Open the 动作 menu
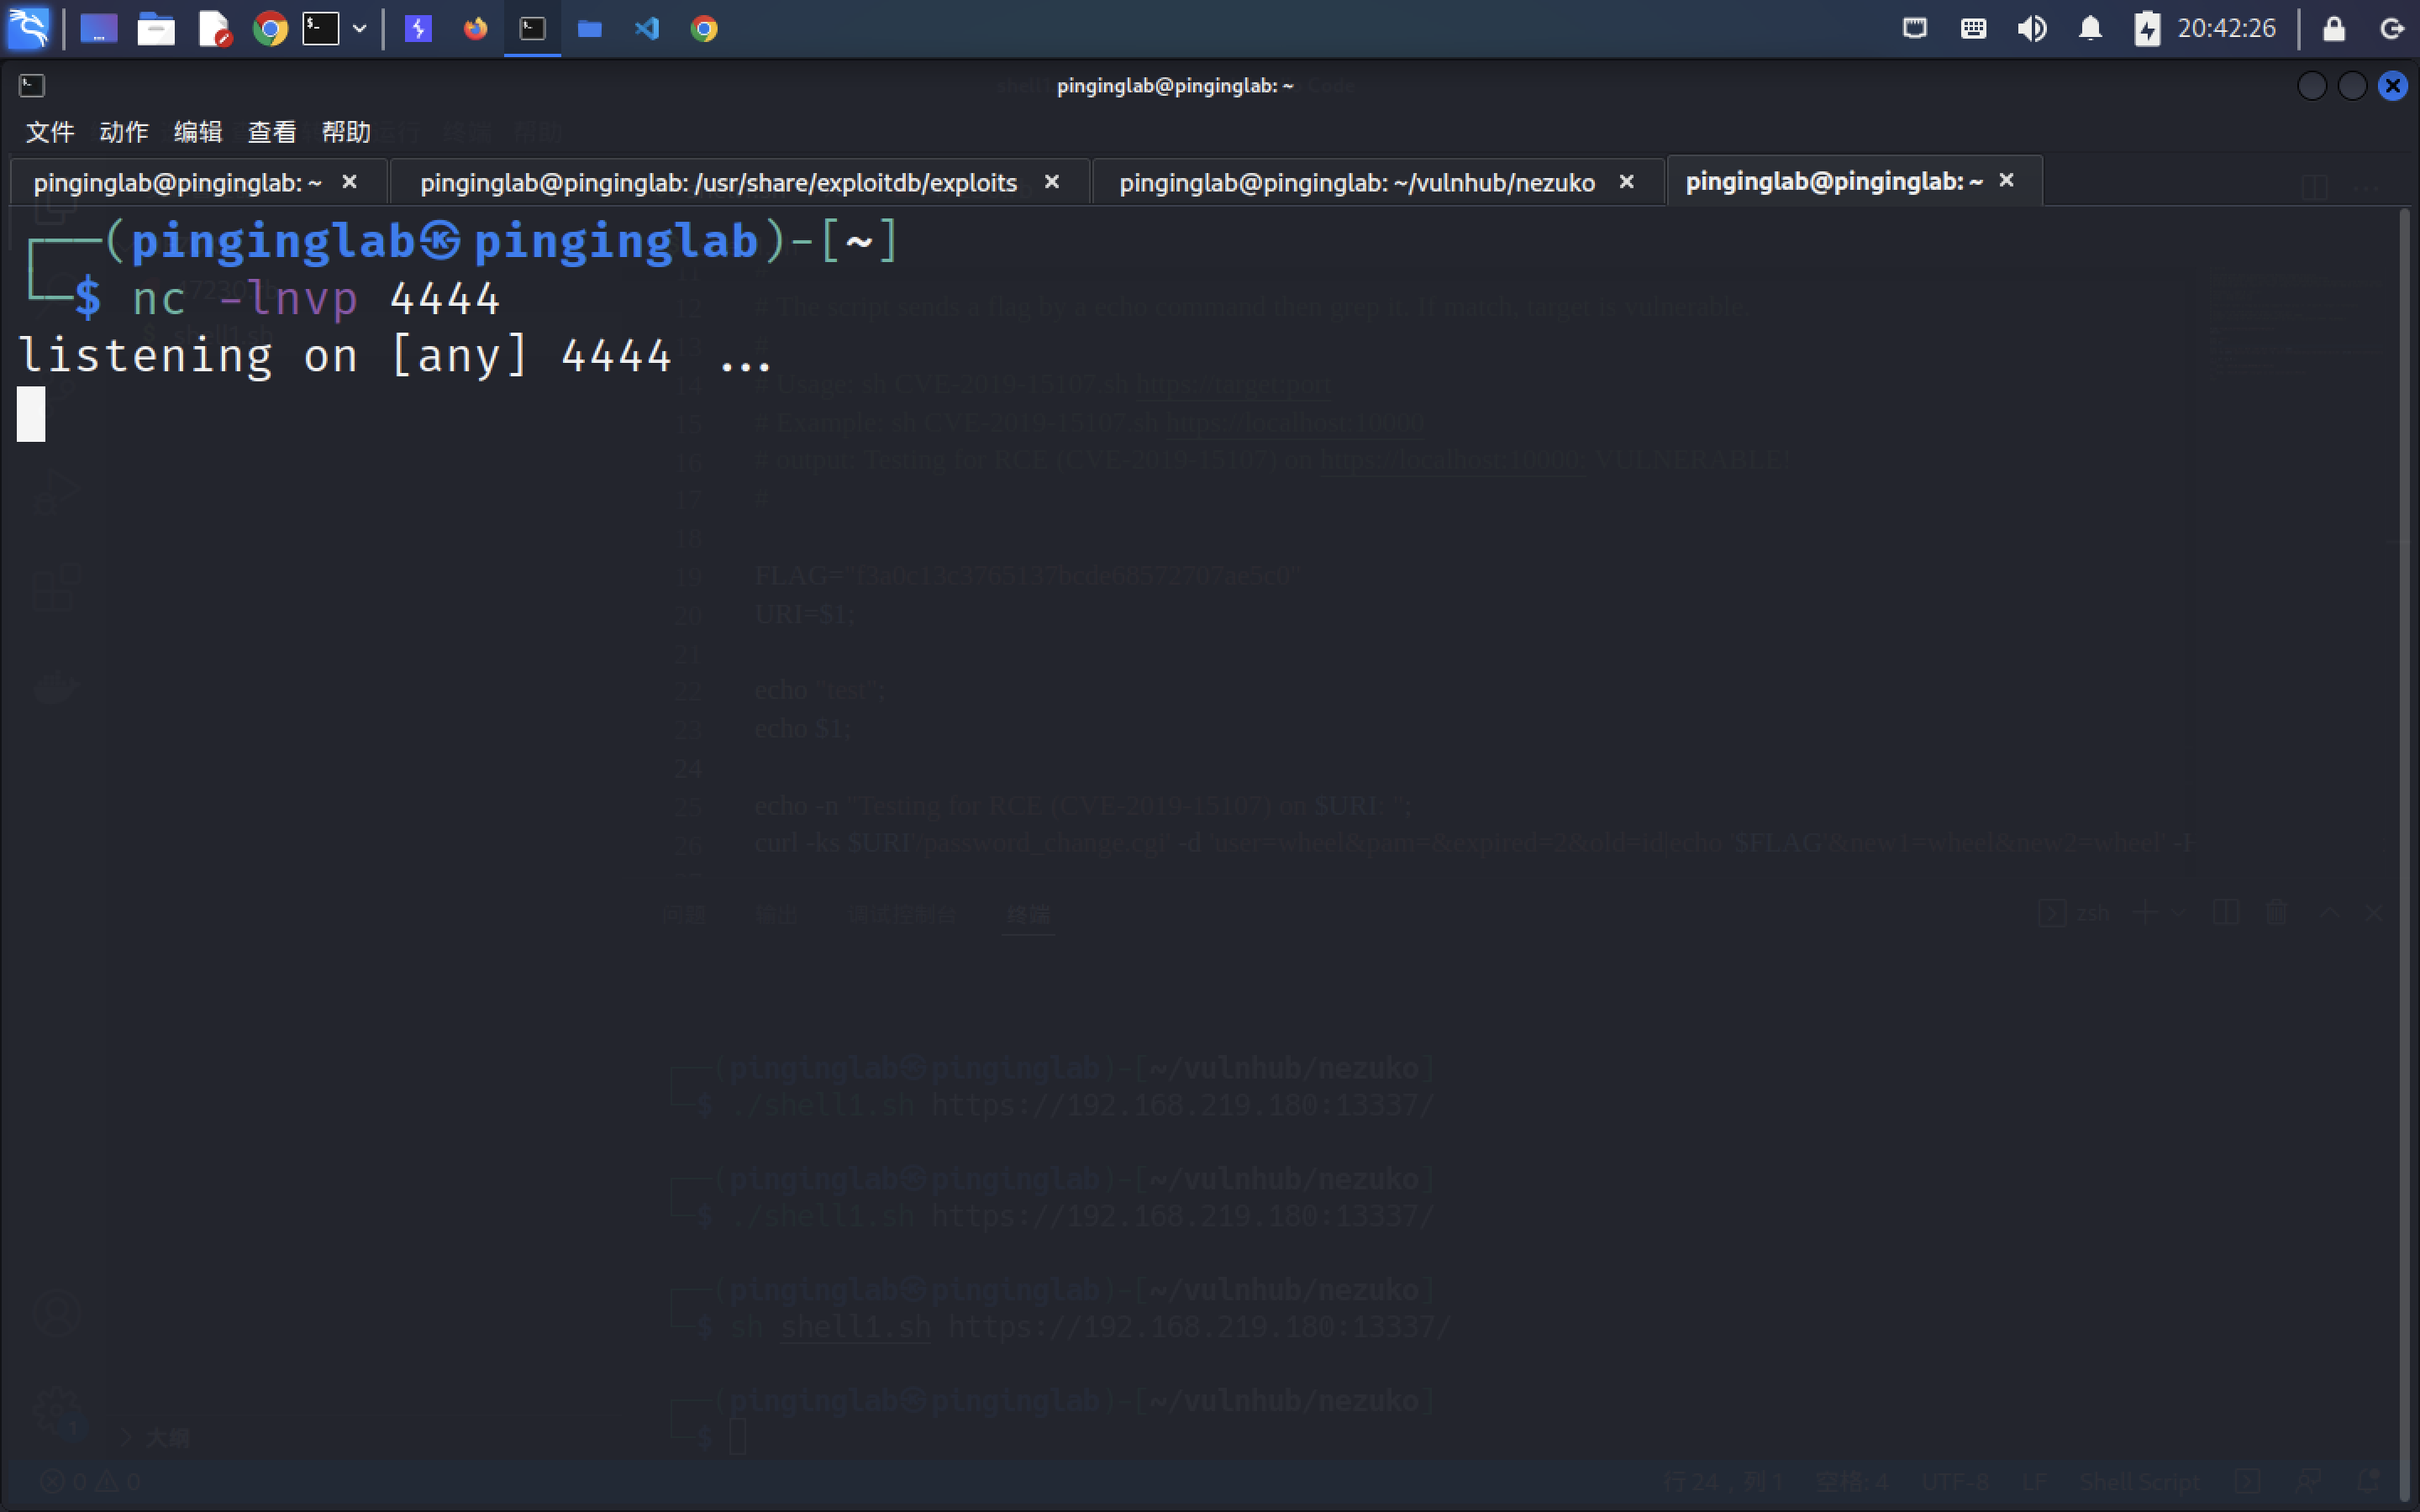The width and height of the screenshot is (2420, 1512). [x=124, y=131]
